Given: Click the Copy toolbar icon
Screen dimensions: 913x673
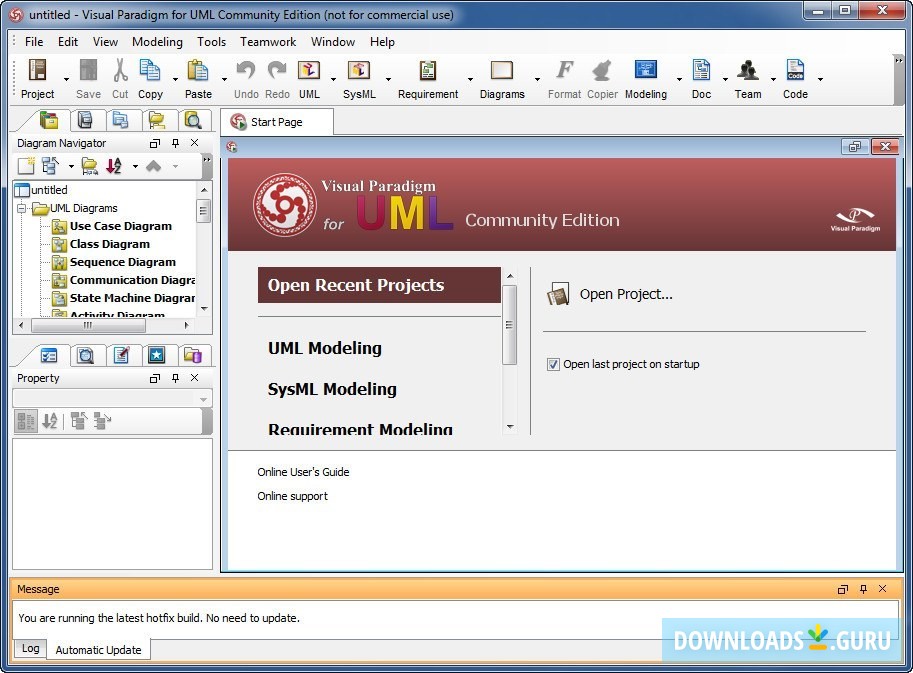Looking at the screenshot, I should pyautogui.click(x=150, y=70).
